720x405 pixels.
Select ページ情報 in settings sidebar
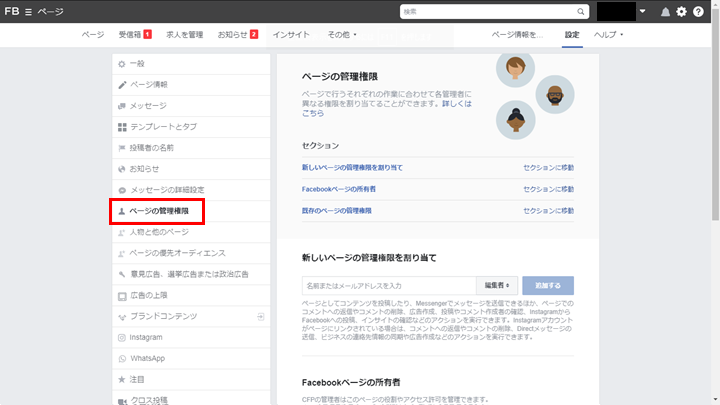[191, 85]
